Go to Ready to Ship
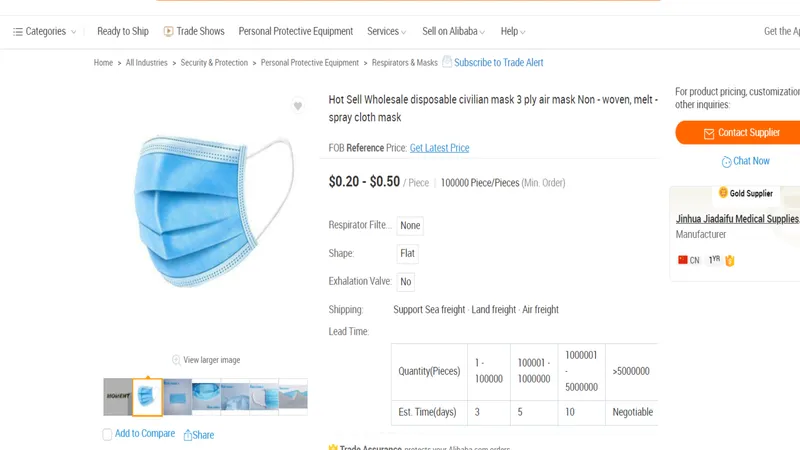800x450 pixels. click(123, 31)
